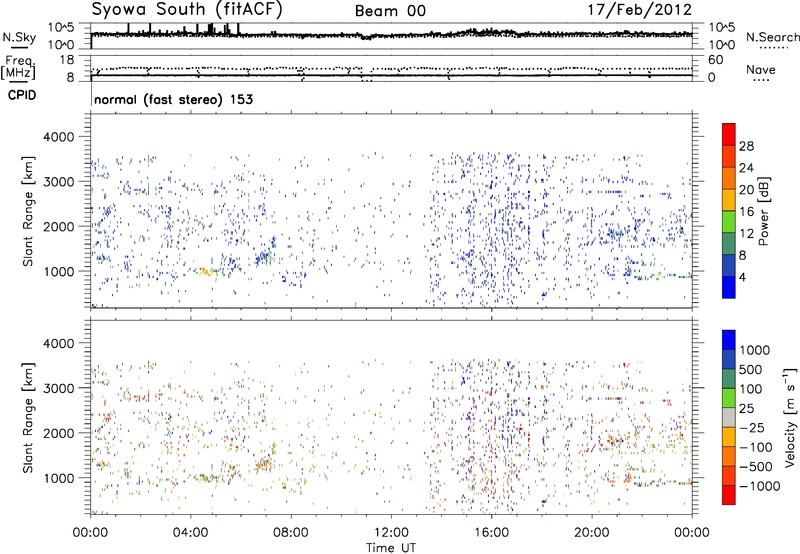Click '4000' on power panel range axis
The image size is (800, 554).
58,137
